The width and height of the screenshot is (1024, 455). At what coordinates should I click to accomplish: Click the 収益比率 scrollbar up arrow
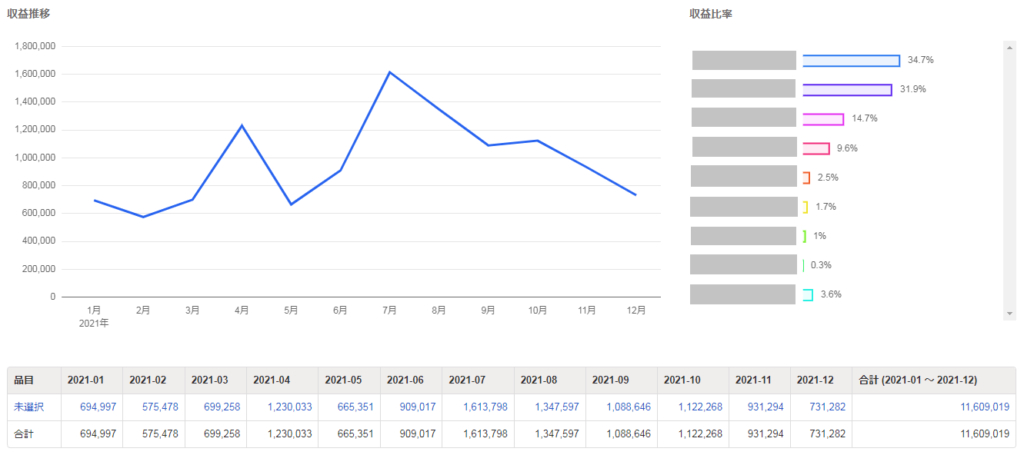[x=1010, y=48]
